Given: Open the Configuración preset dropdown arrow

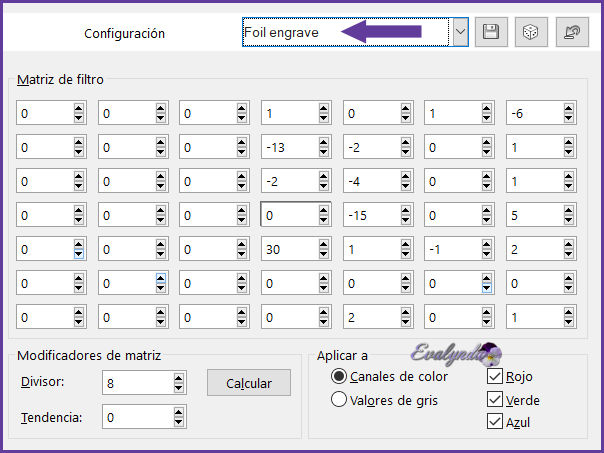Looking at the screenshot, I should pyautogui.click(x=460, y=32).
